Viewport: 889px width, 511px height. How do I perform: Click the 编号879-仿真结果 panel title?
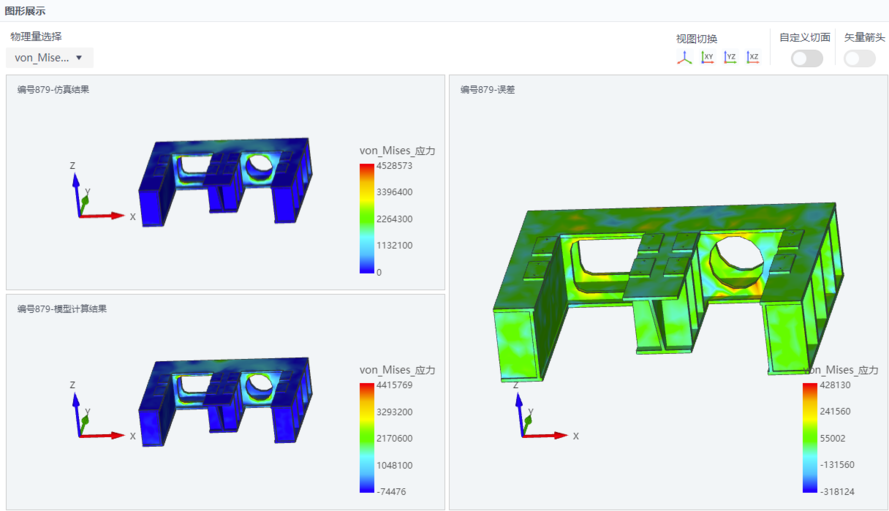pos(53,89)
